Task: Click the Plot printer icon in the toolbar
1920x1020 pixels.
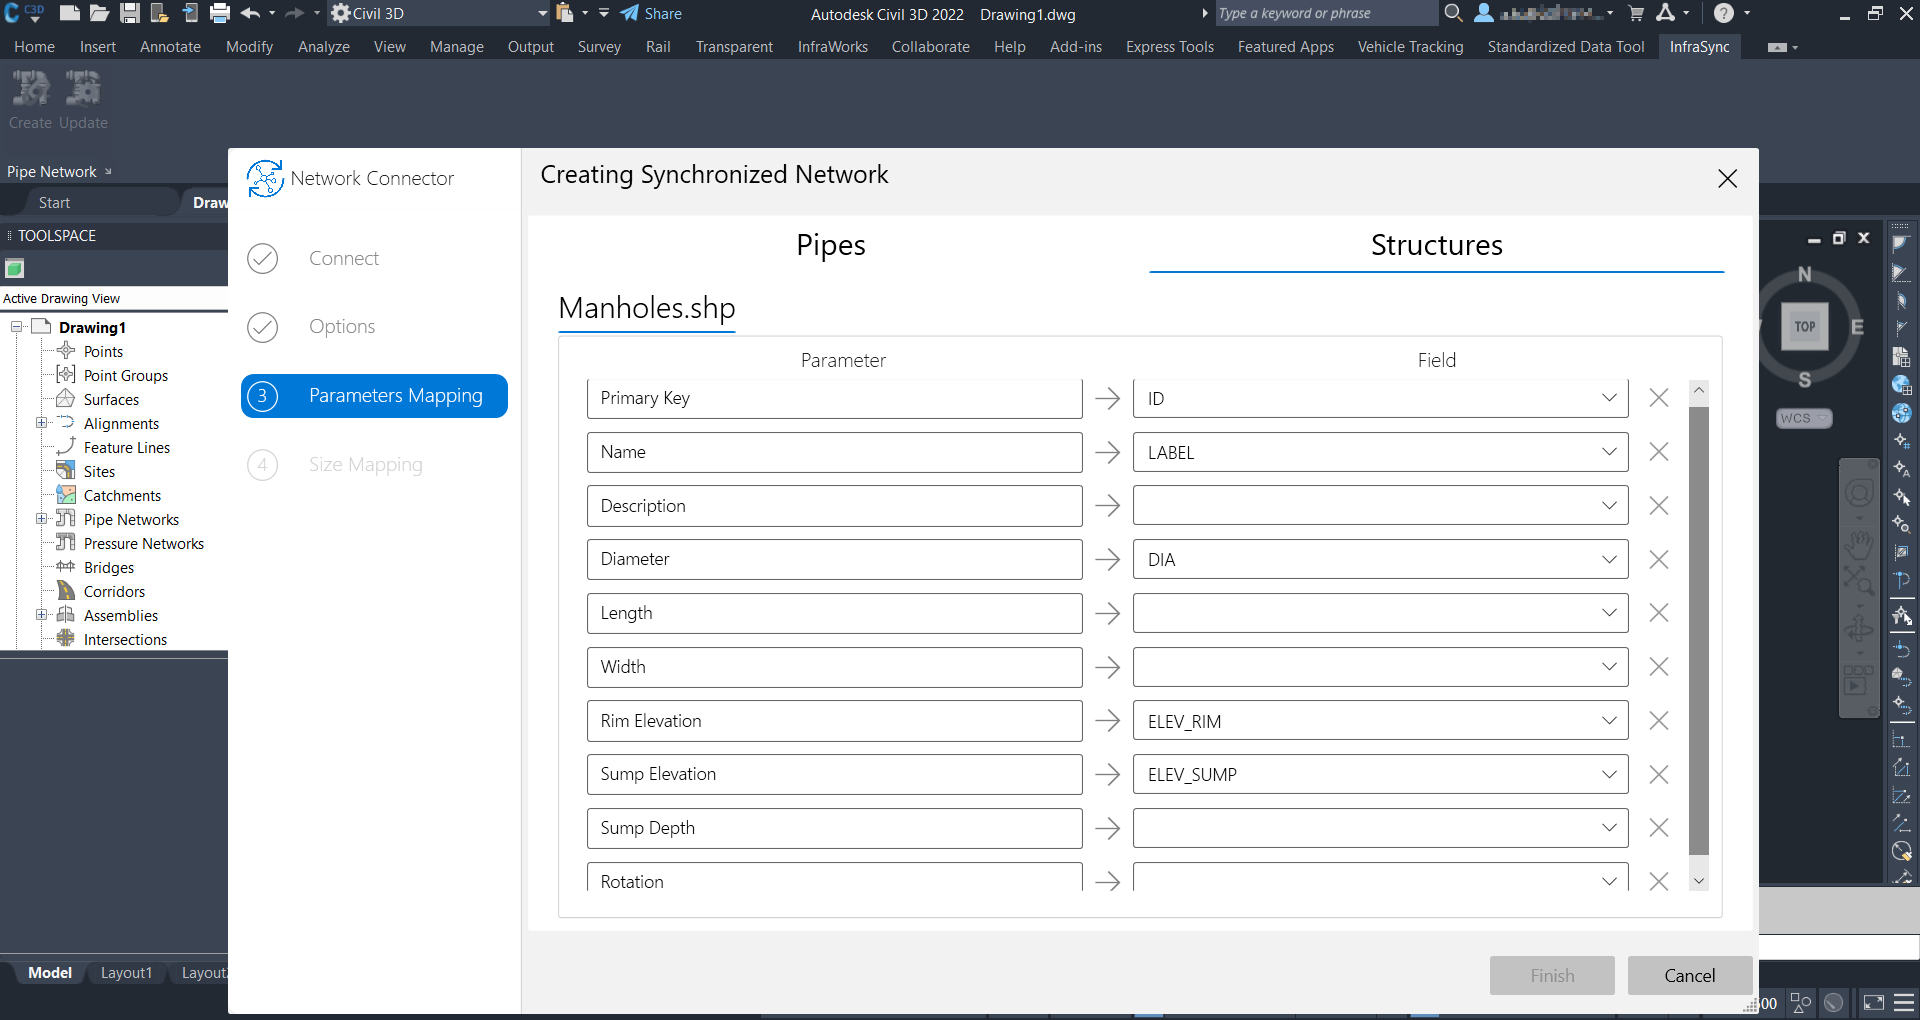Action: coord(220,14)
